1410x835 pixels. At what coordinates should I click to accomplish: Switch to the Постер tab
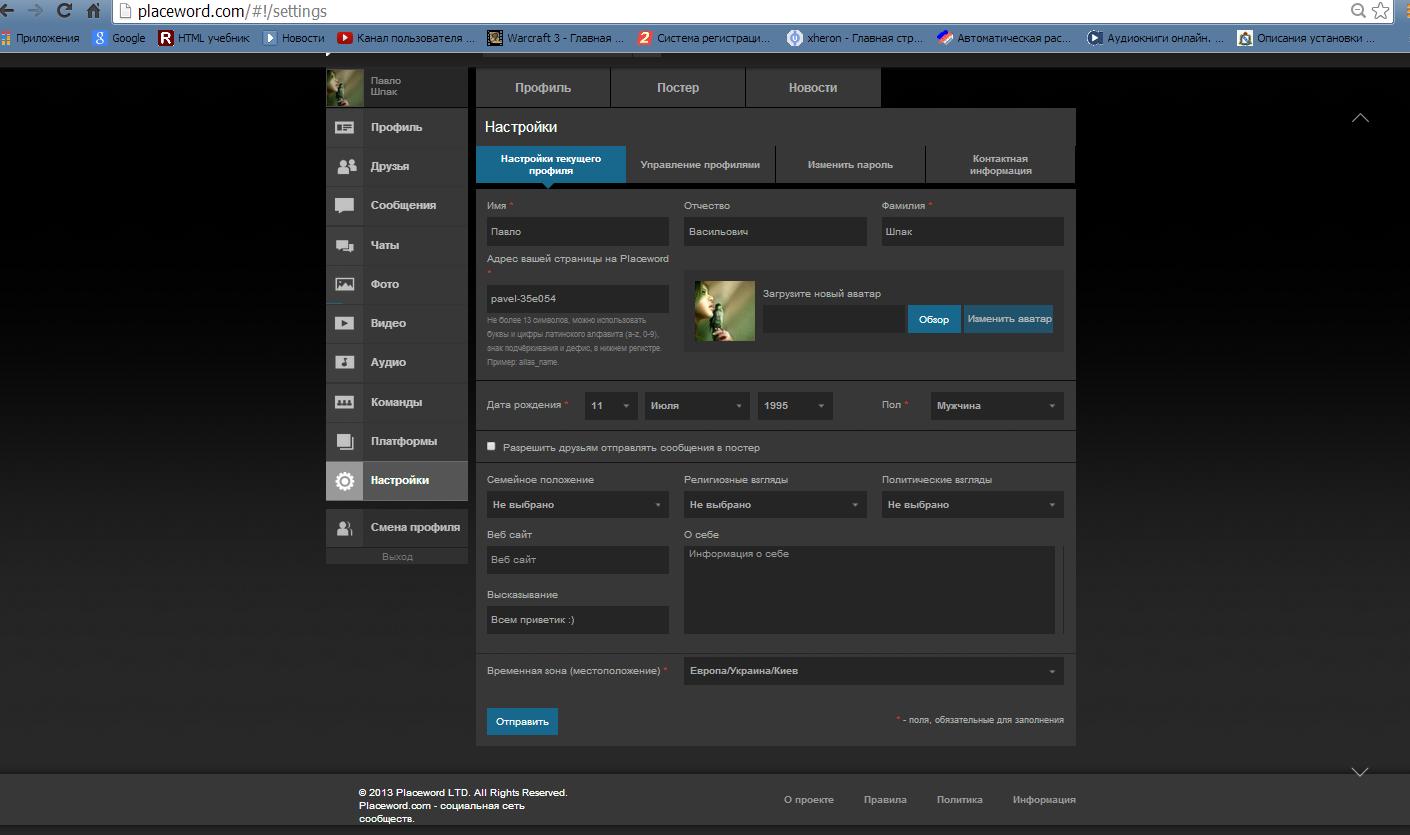(x=678, y=88)
